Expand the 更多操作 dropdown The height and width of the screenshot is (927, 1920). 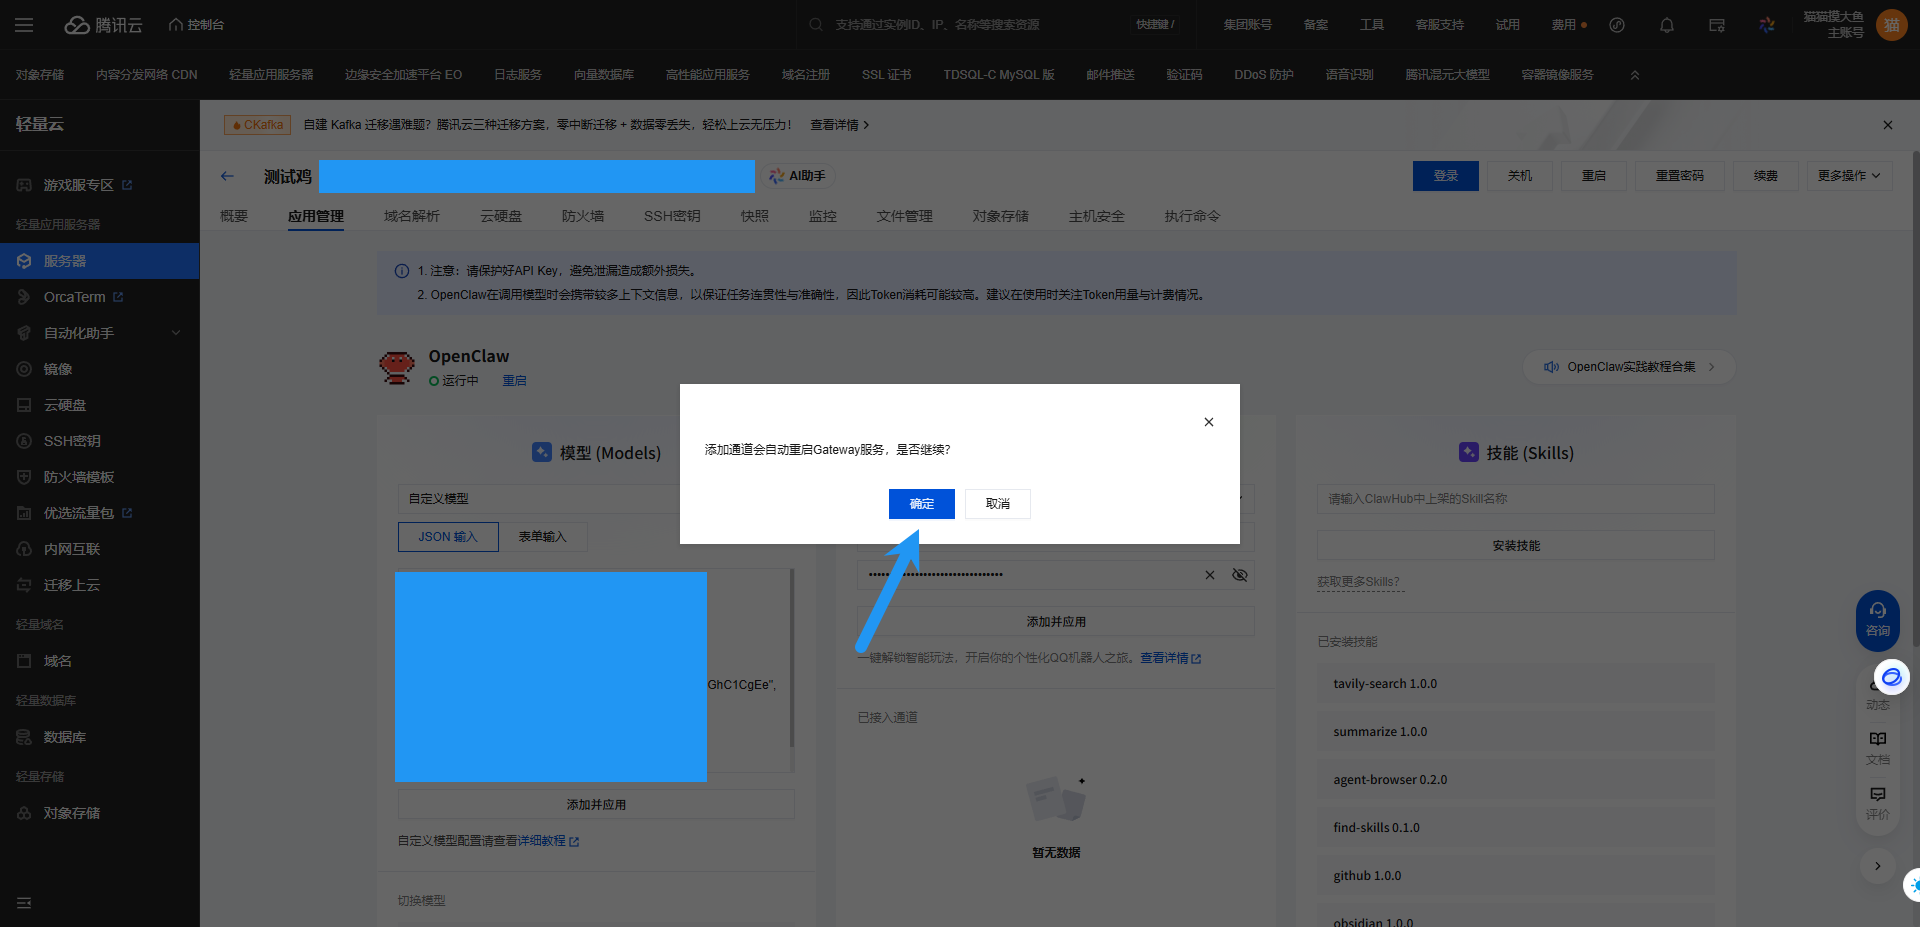(x=1848, y=176)
